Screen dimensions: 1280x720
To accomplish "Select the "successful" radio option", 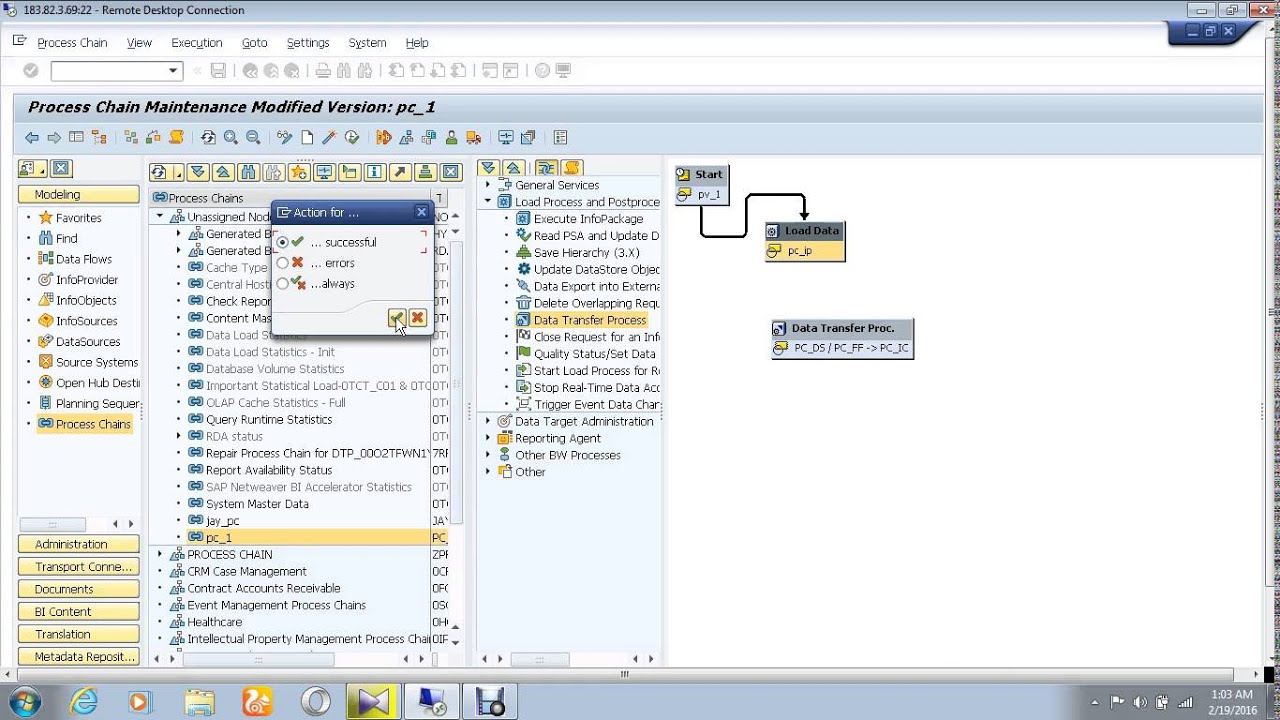I will 283,242.
